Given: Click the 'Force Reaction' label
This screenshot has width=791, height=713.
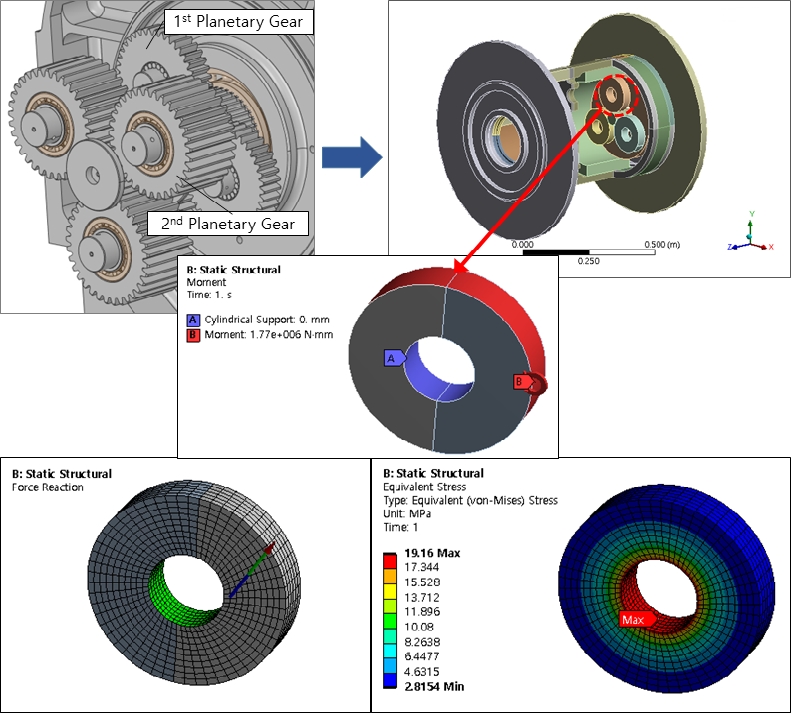Looking at the screenshot, I should [47, 487].
